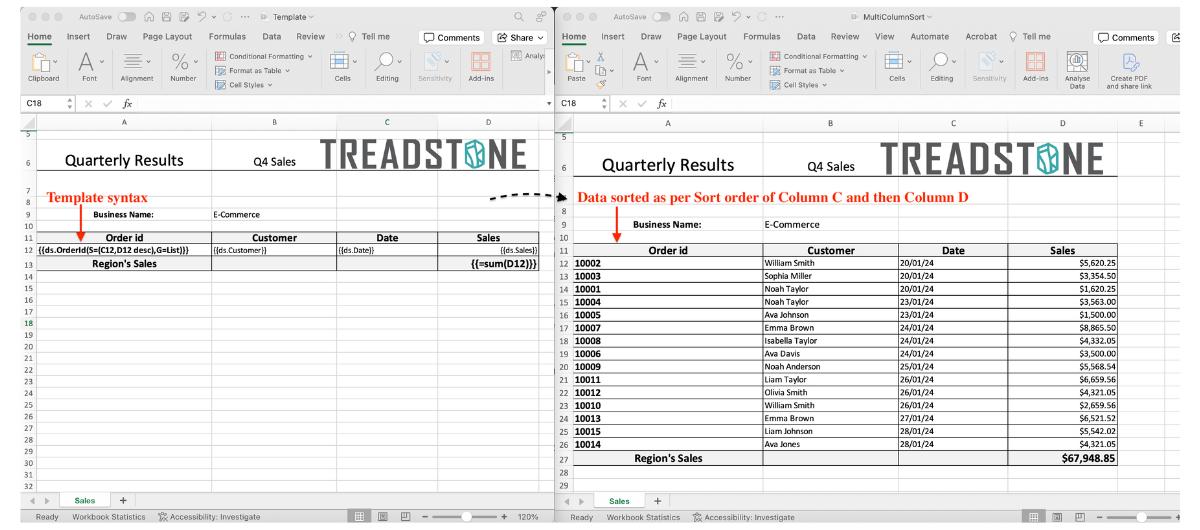Open Conditional Formatting in MultiColumnSort window
Screen dimensions: 1200x530
pyautogui.click(x=820, y=56)
